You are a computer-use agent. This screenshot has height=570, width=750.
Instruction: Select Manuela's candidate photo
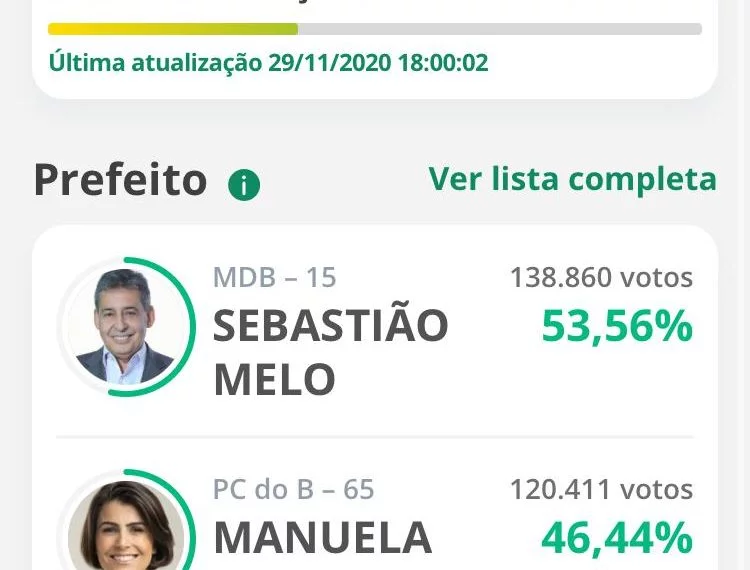point(125,525)
